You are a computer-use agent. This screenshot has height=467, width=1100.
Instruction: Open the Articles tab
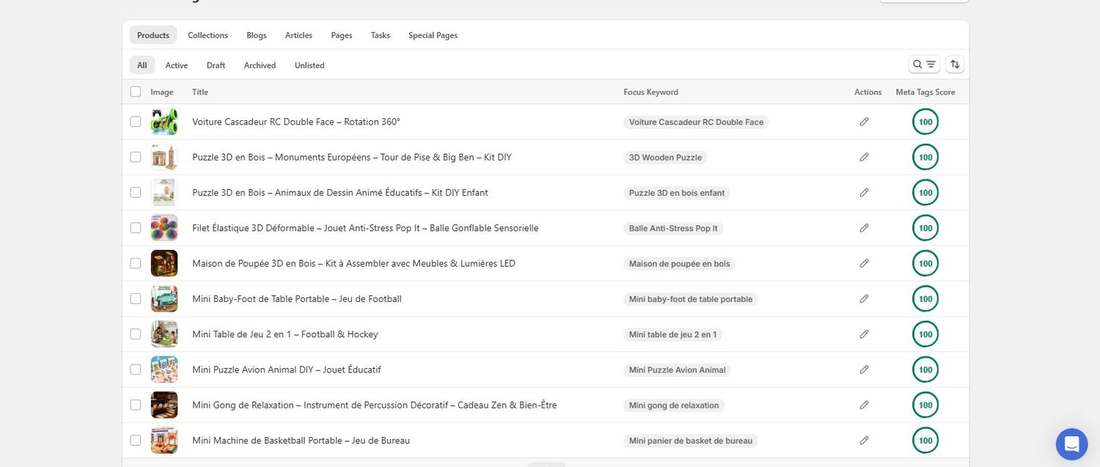tap(299, 35)
